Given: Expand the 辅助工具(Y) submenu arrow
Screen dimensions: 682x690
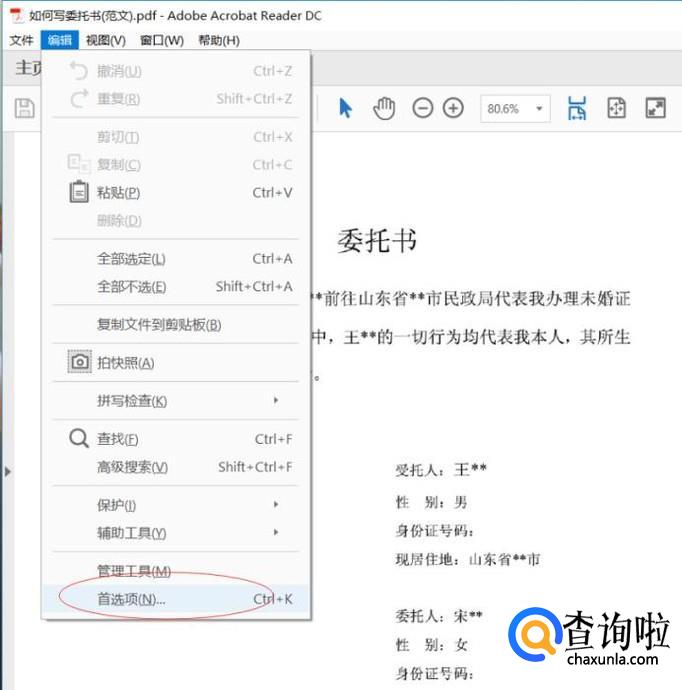Looking at the screenshot, I should point(276,532).
